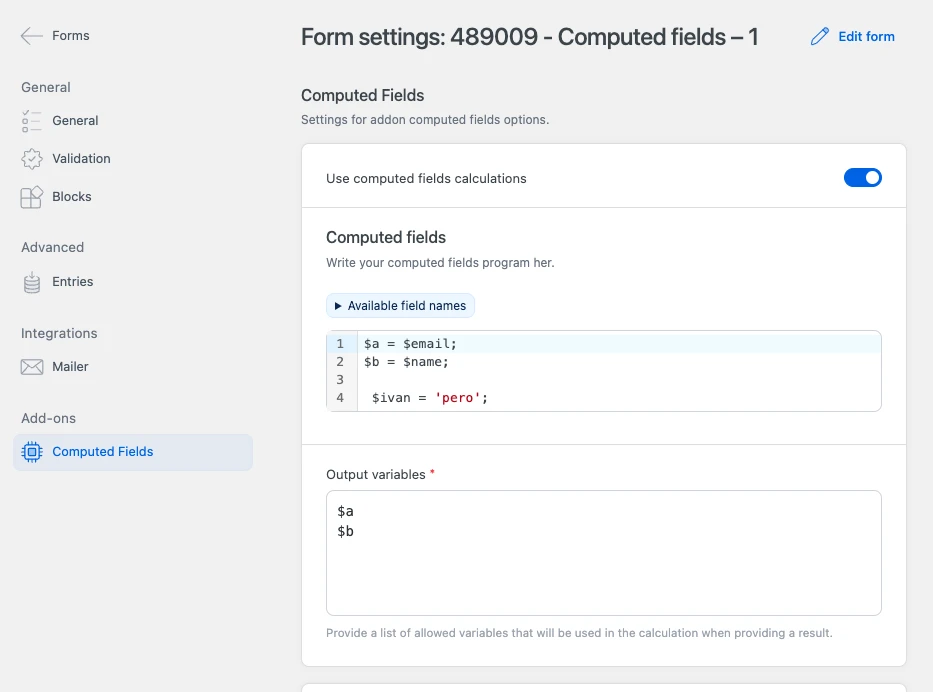Screen dimensions: 933x692
Task: Go to the Validation settings section
Action: point(81,159)
